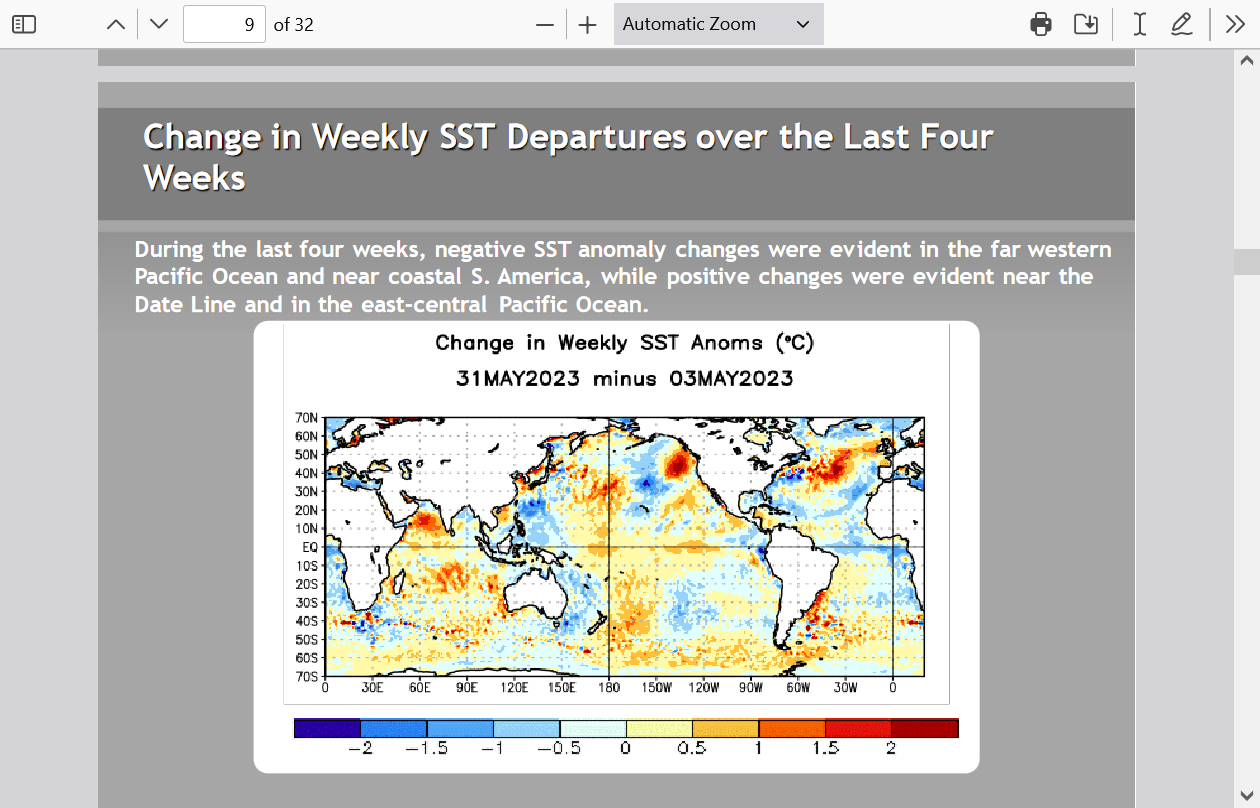Click chart title 'Change in Weekly SST Anoms'

[x=625, y=343]
